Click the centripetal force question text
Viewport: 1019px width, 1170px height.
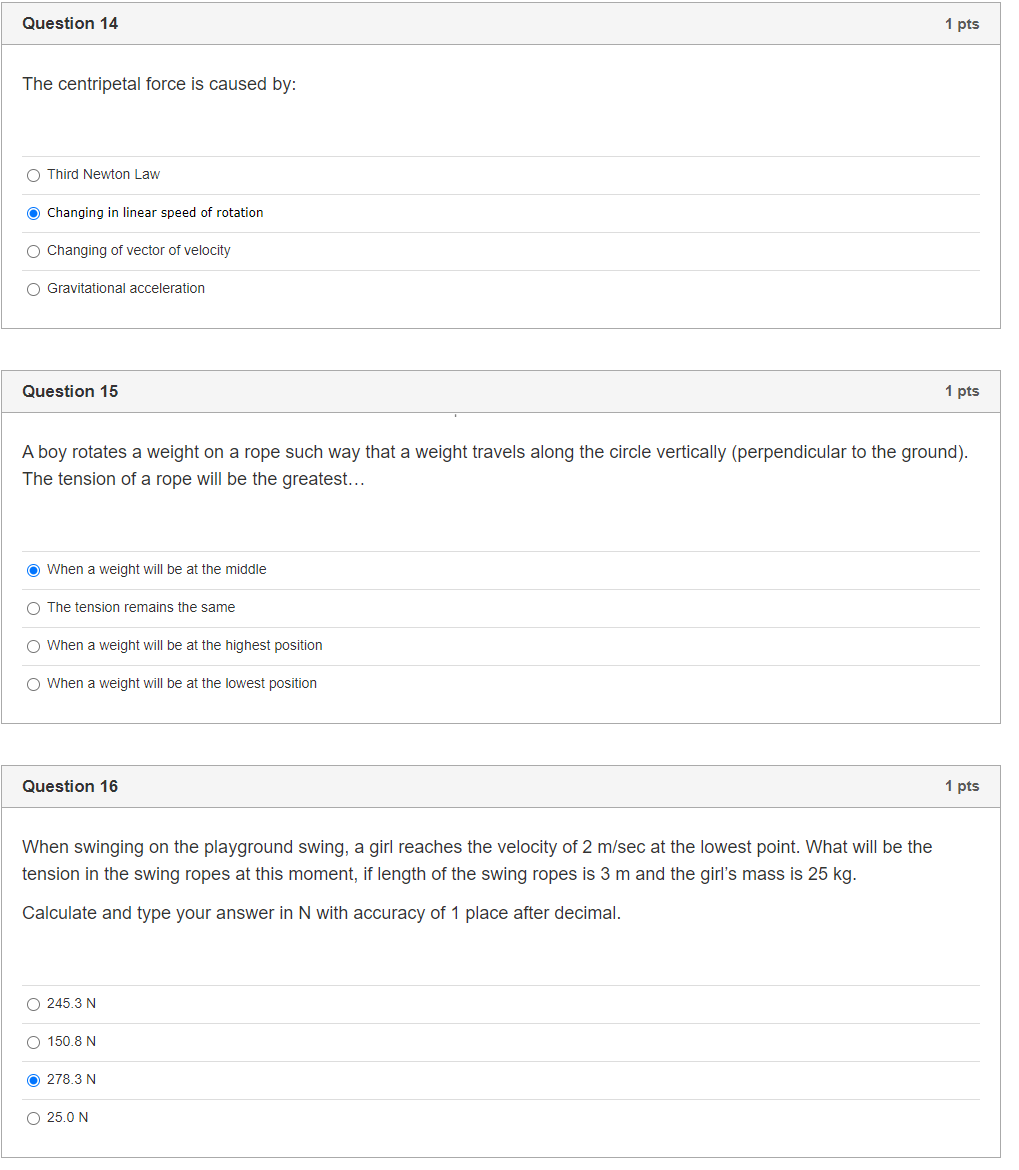pyautogui.click(x=159, y=84)
